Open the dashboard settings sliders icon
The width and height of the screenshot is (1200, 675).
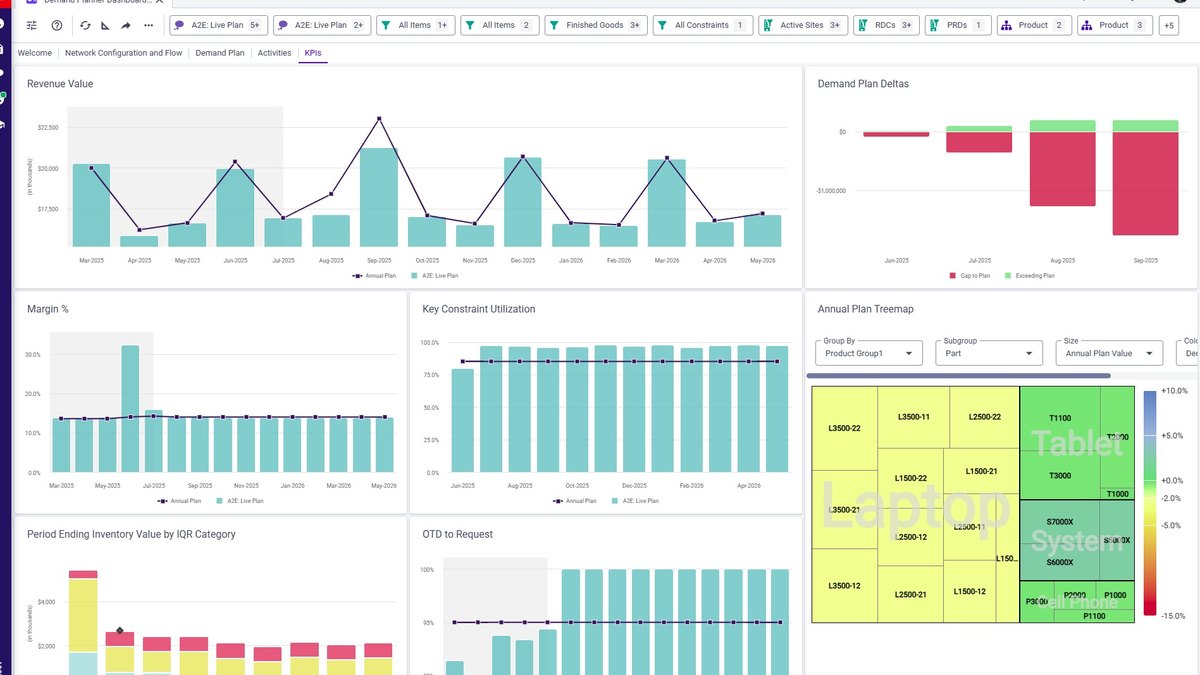point(32,25)
